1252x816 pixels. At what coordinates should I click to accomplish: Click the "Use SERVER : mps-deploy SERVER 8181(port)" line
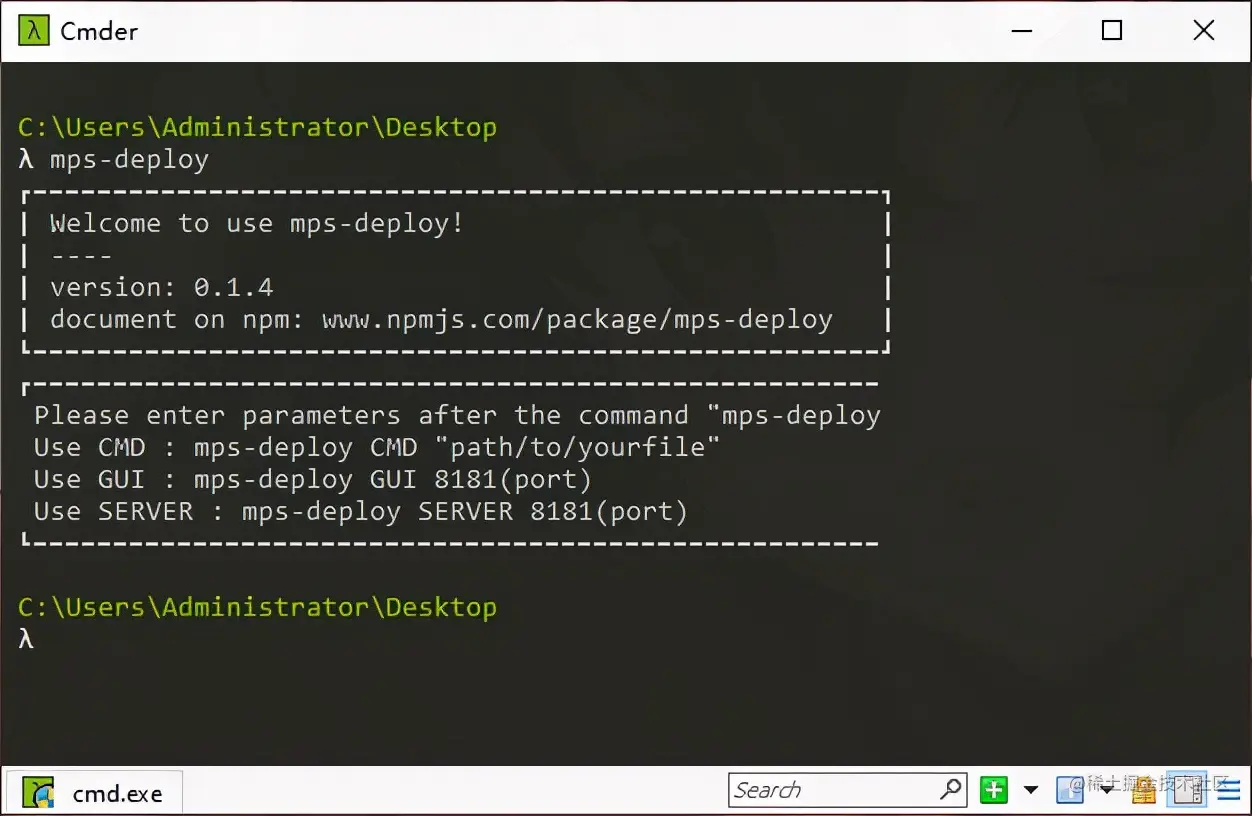pyautogui.click(x=361, y=511)
